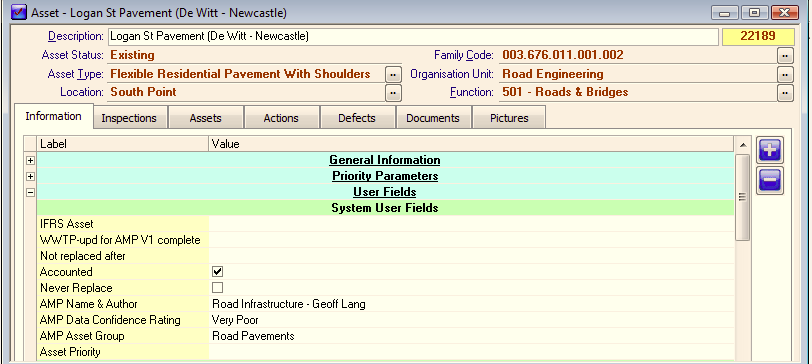This screenshot has height=364, width=812.
Task: Open the Documents tab
Action: coord(433,118)
